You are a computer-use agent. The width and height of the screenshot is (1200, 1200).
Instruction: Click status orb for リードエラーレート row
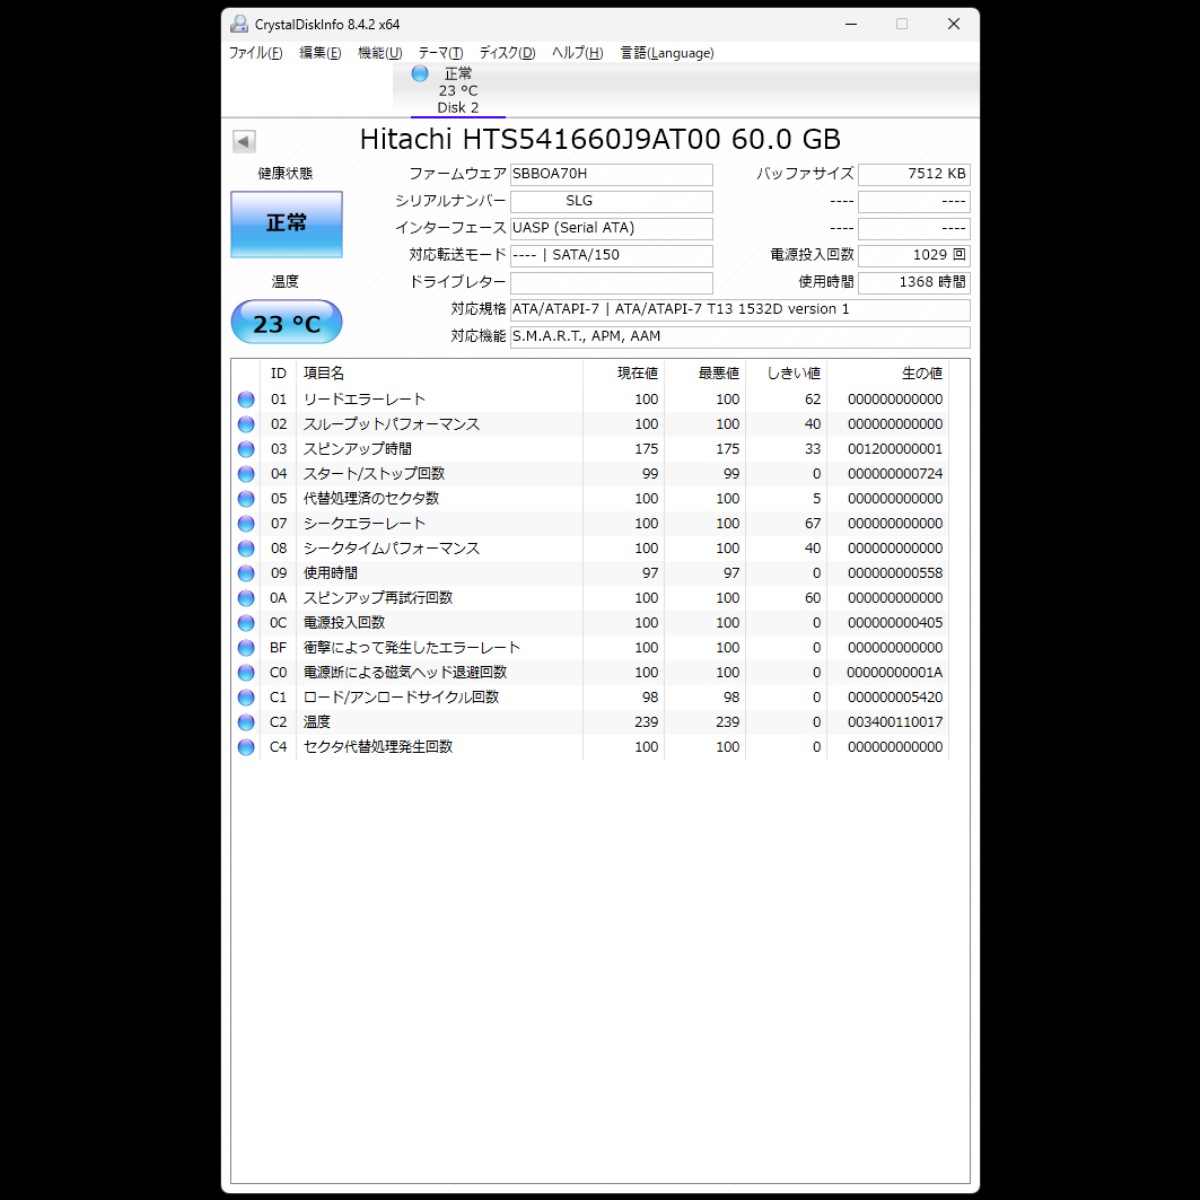click(246, 399)
